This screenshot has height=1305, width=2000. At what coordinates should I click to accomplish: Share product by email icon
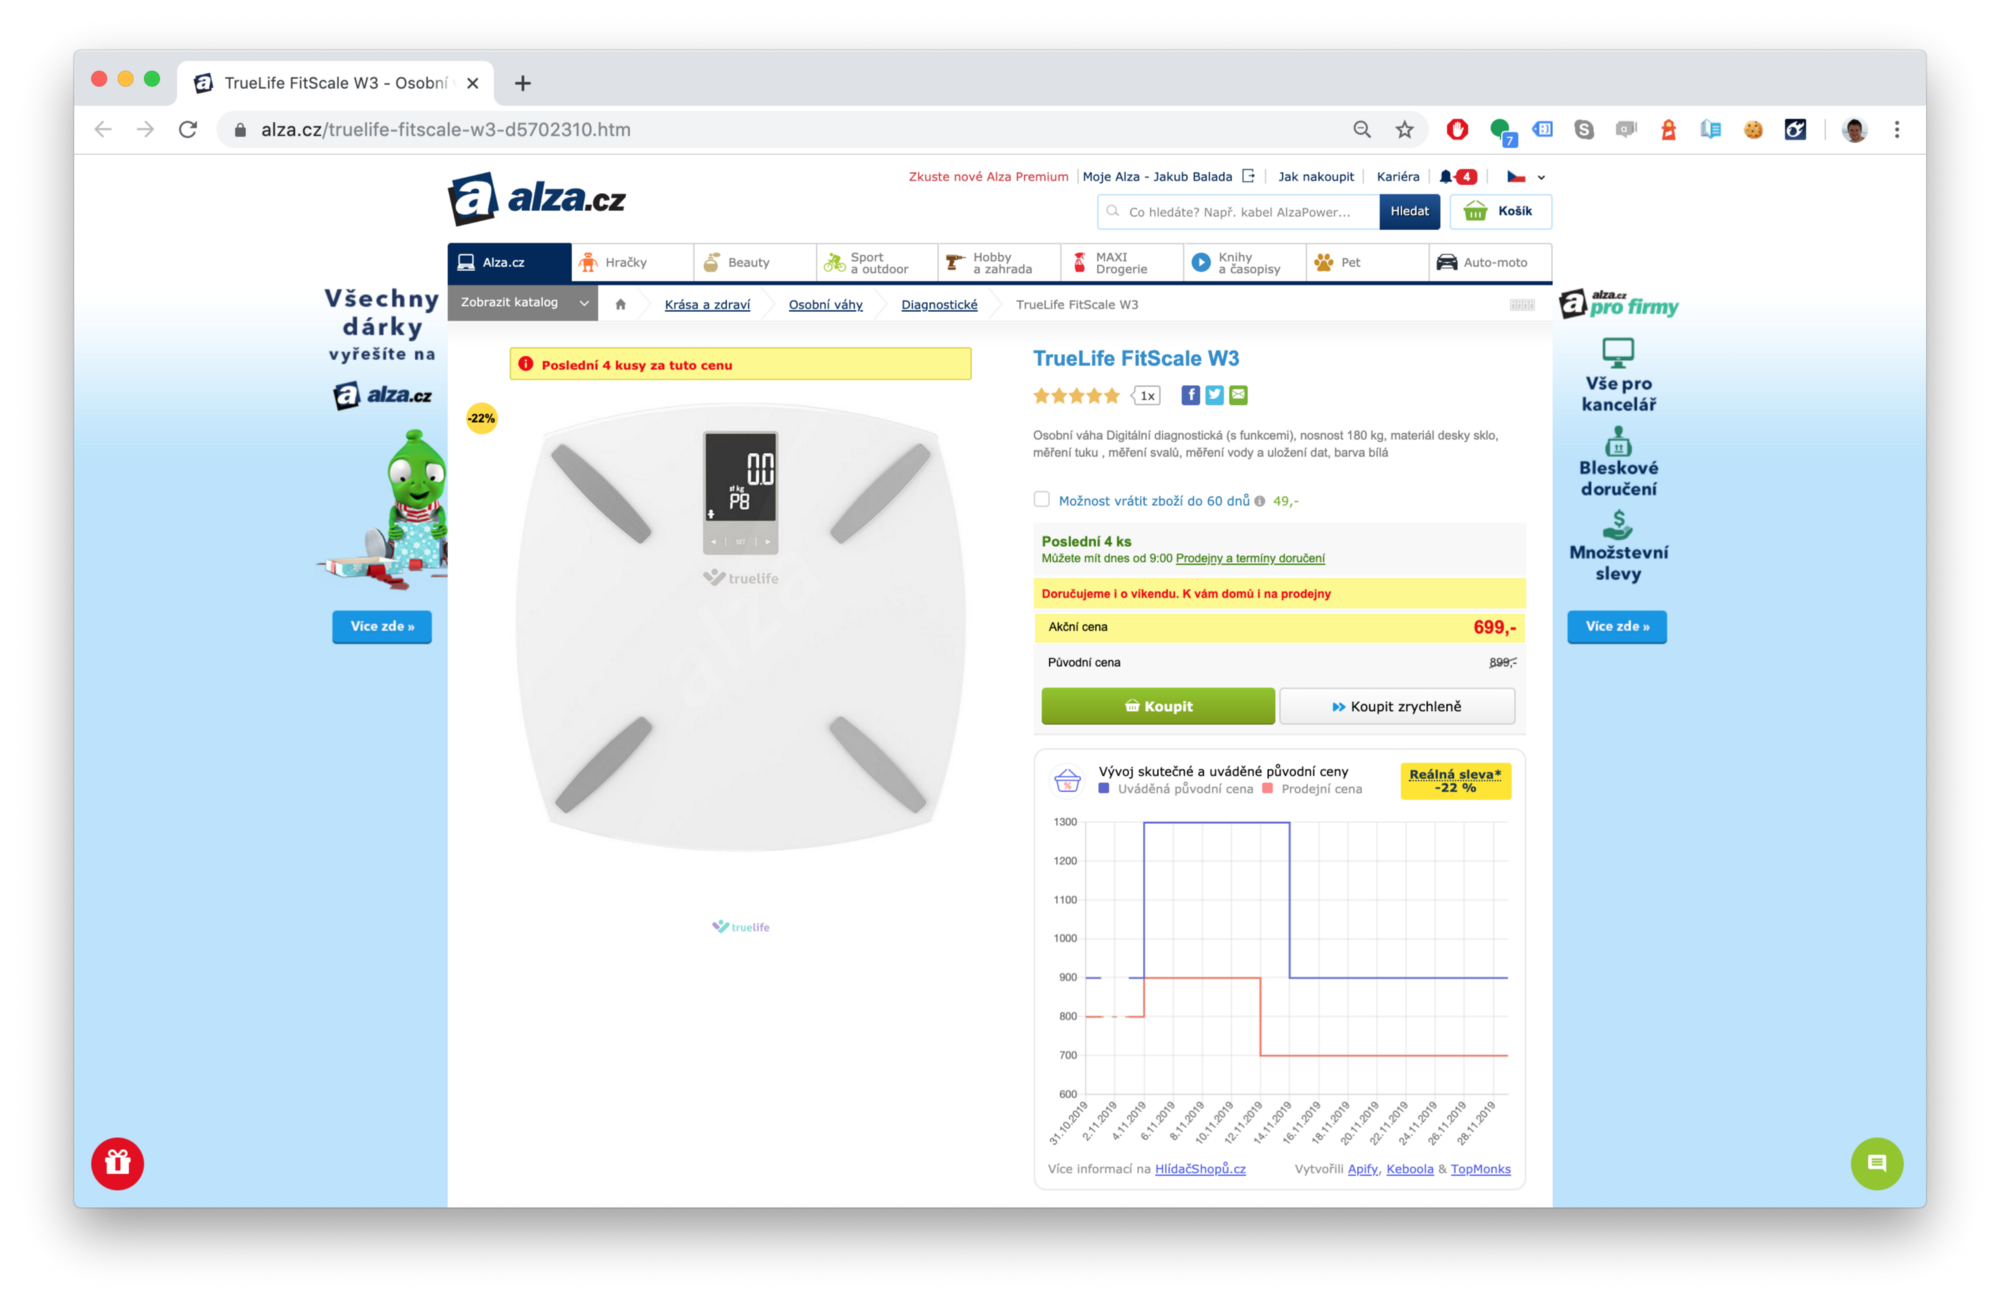tap(1238, 395)
